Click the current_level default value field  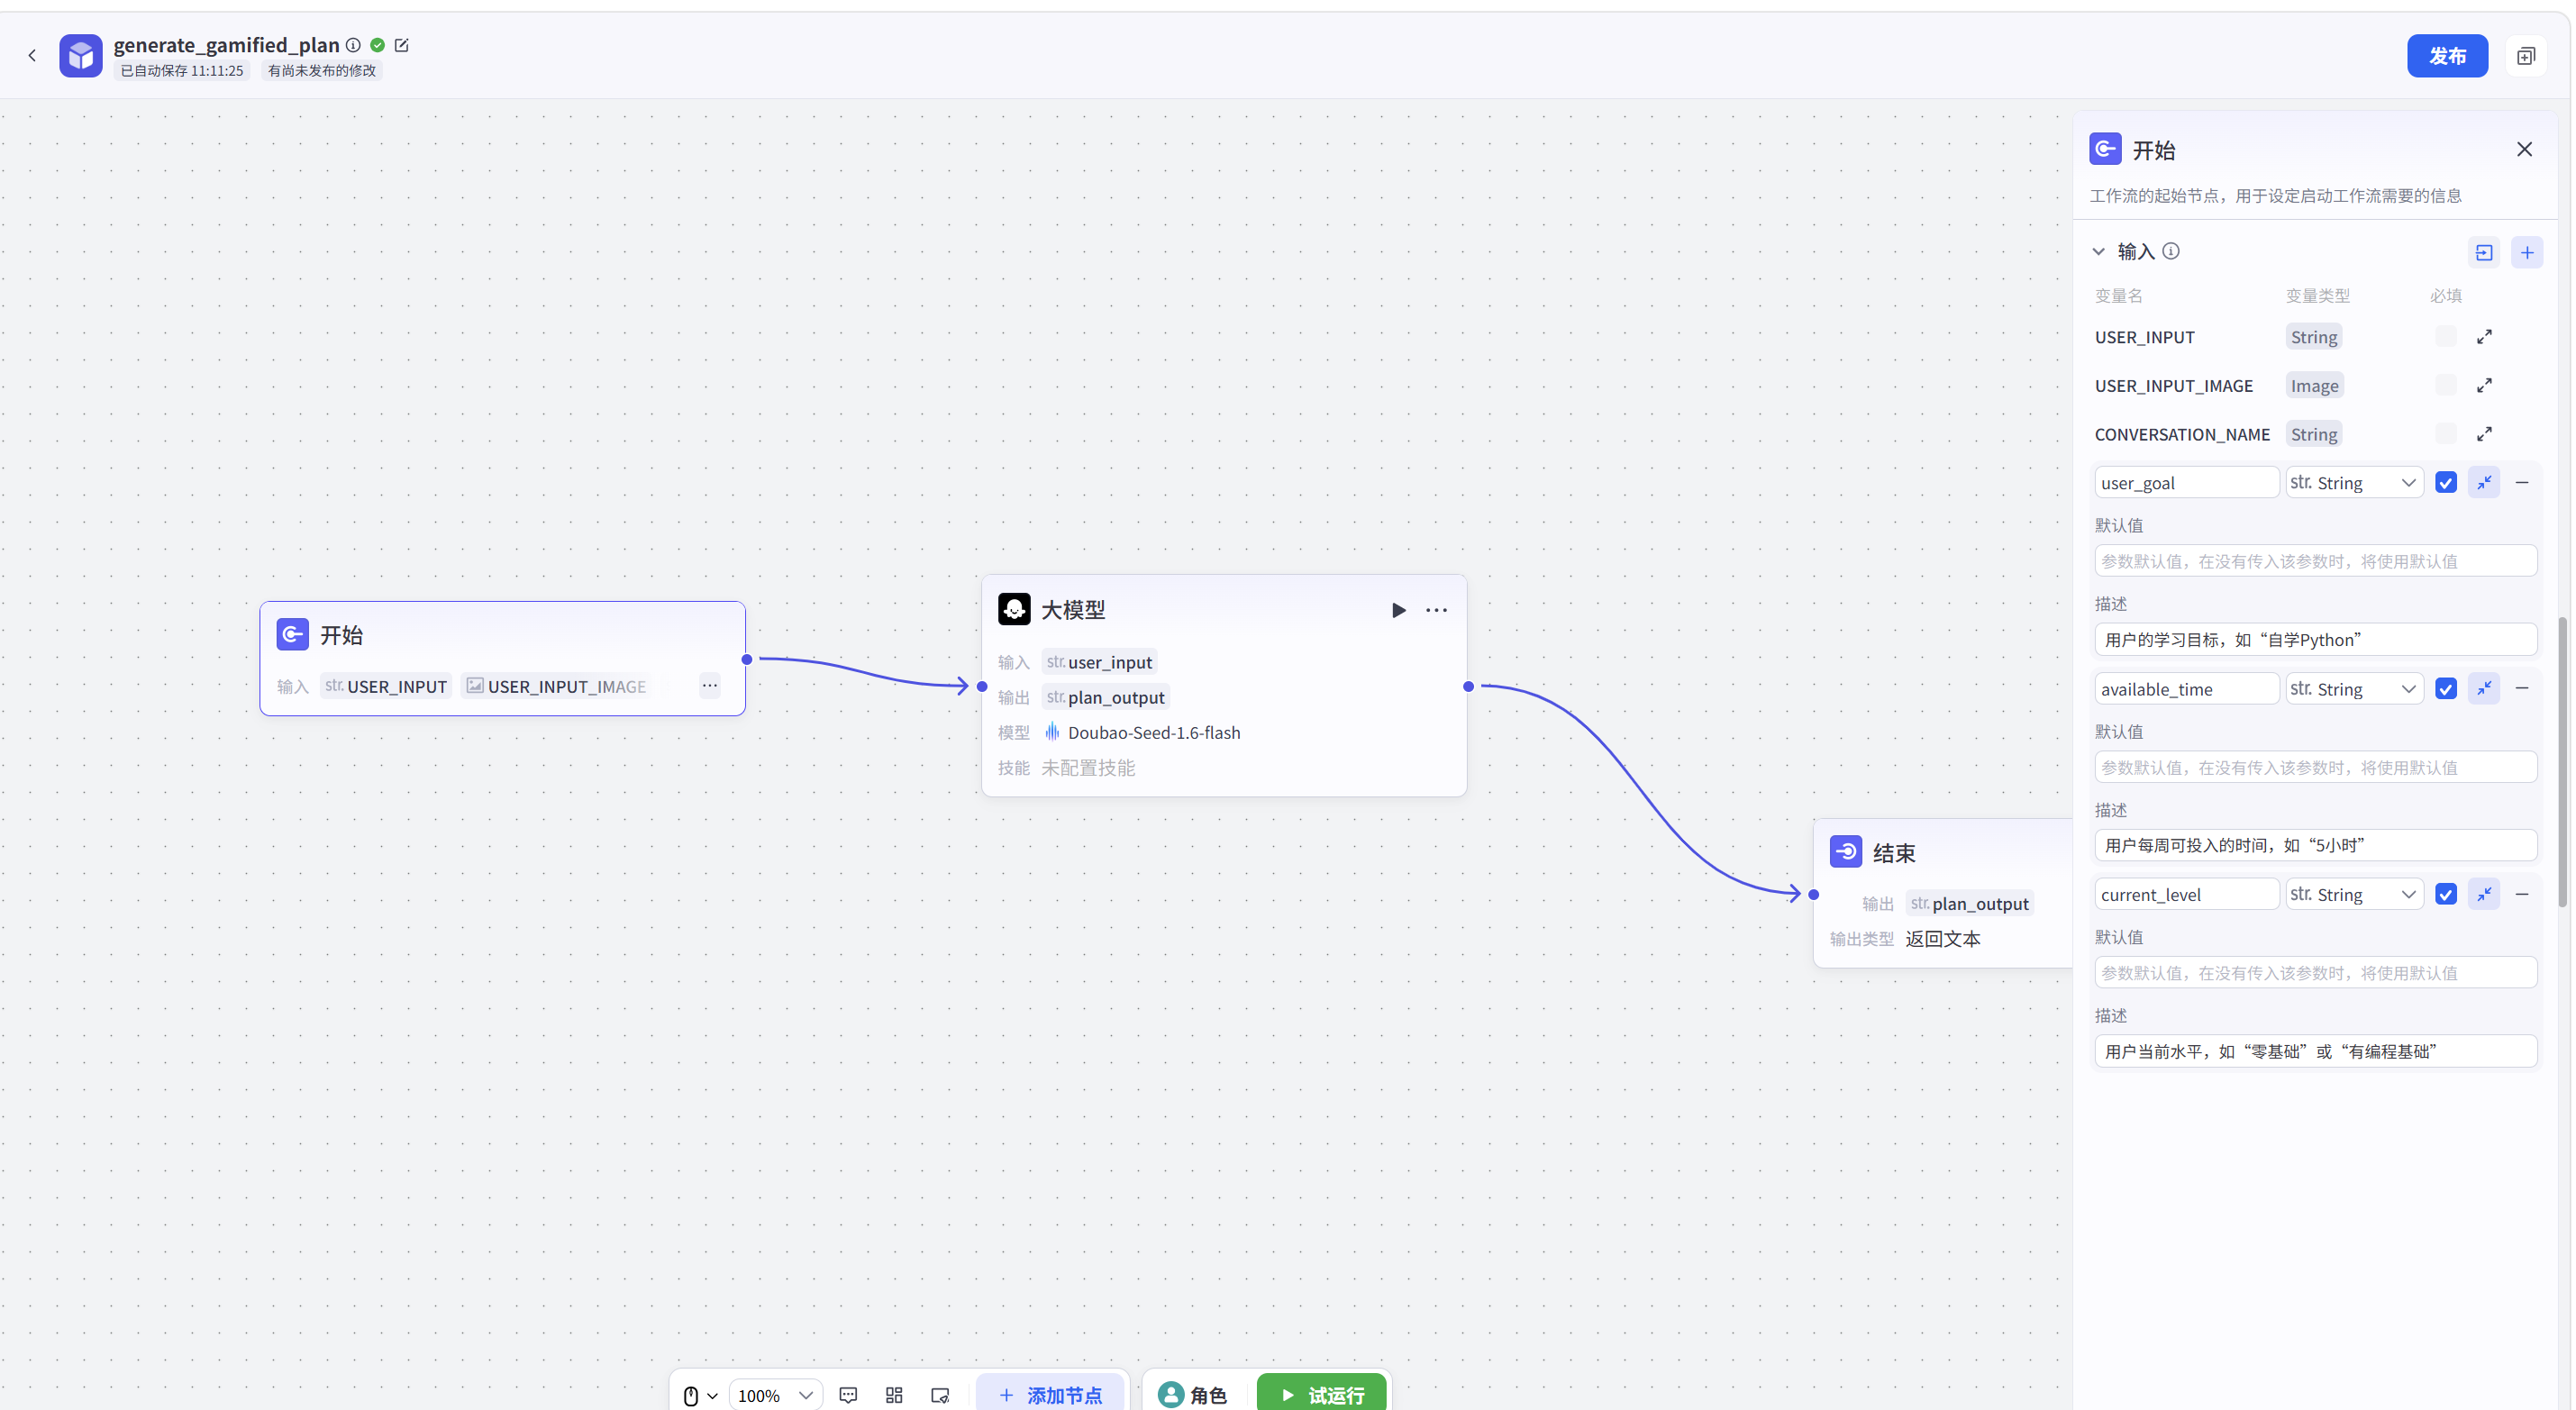(2315, 972)
